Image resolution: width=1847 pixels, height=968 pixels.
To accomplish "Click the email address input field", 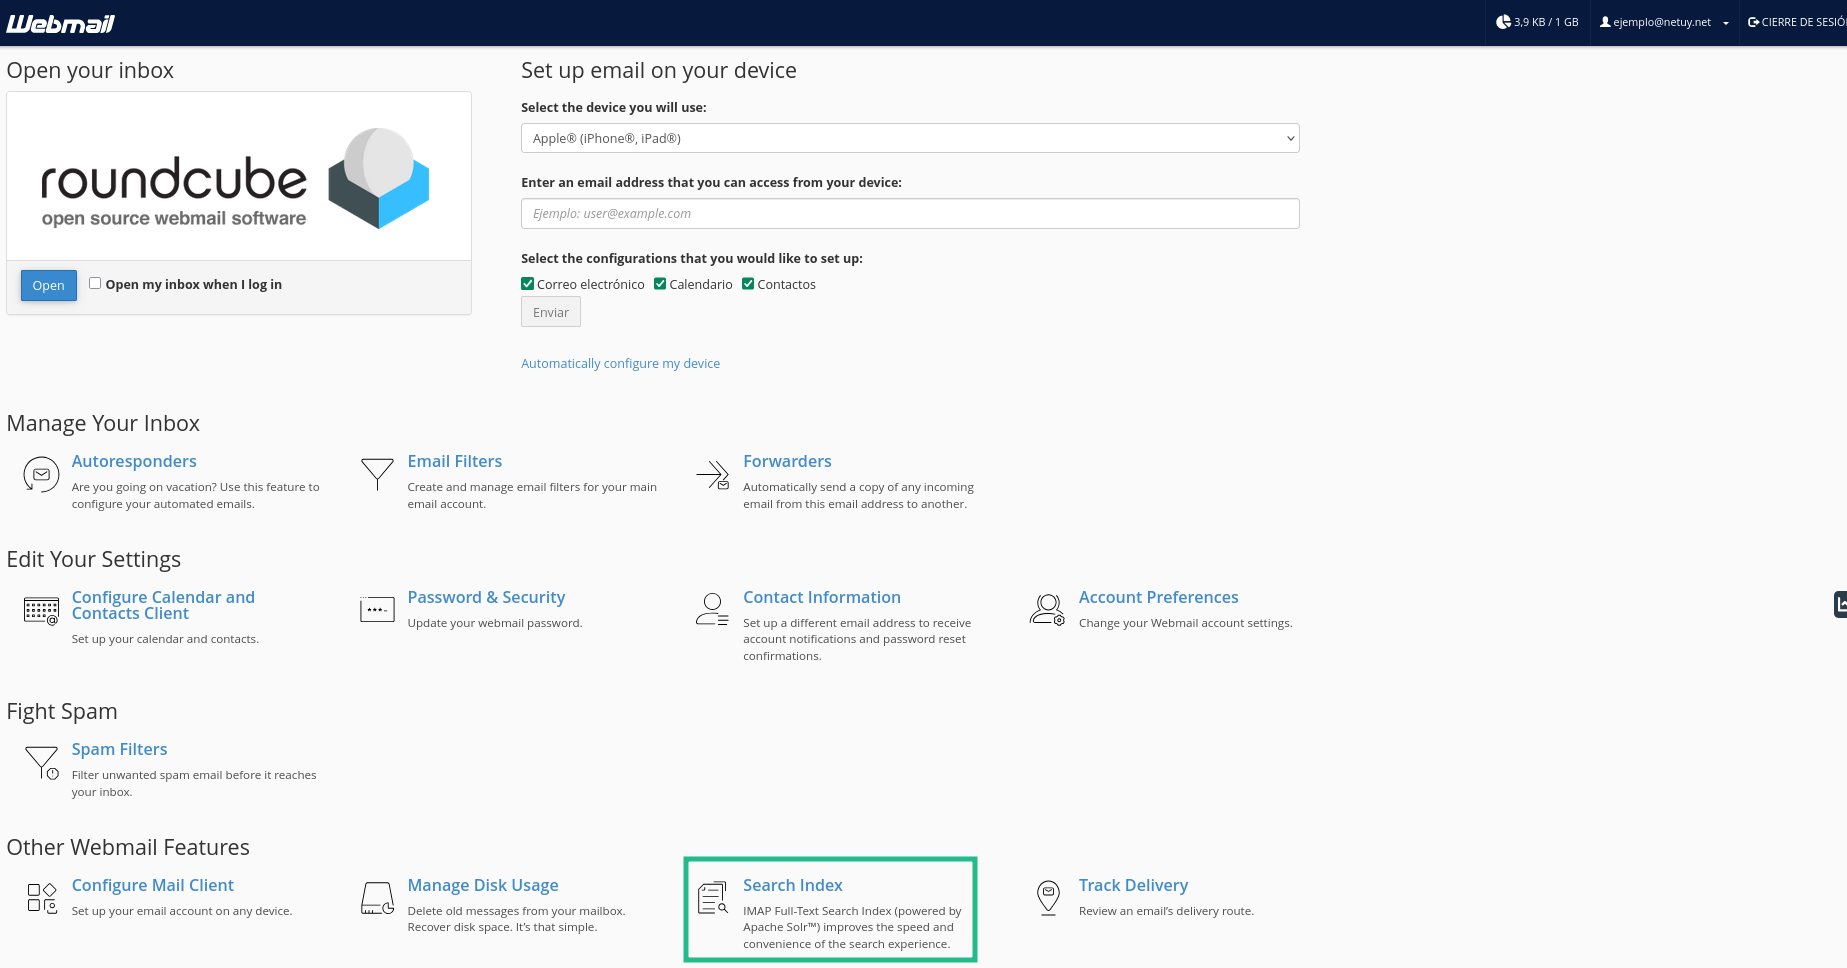I will pyautogui.click(x=909, y=214).
